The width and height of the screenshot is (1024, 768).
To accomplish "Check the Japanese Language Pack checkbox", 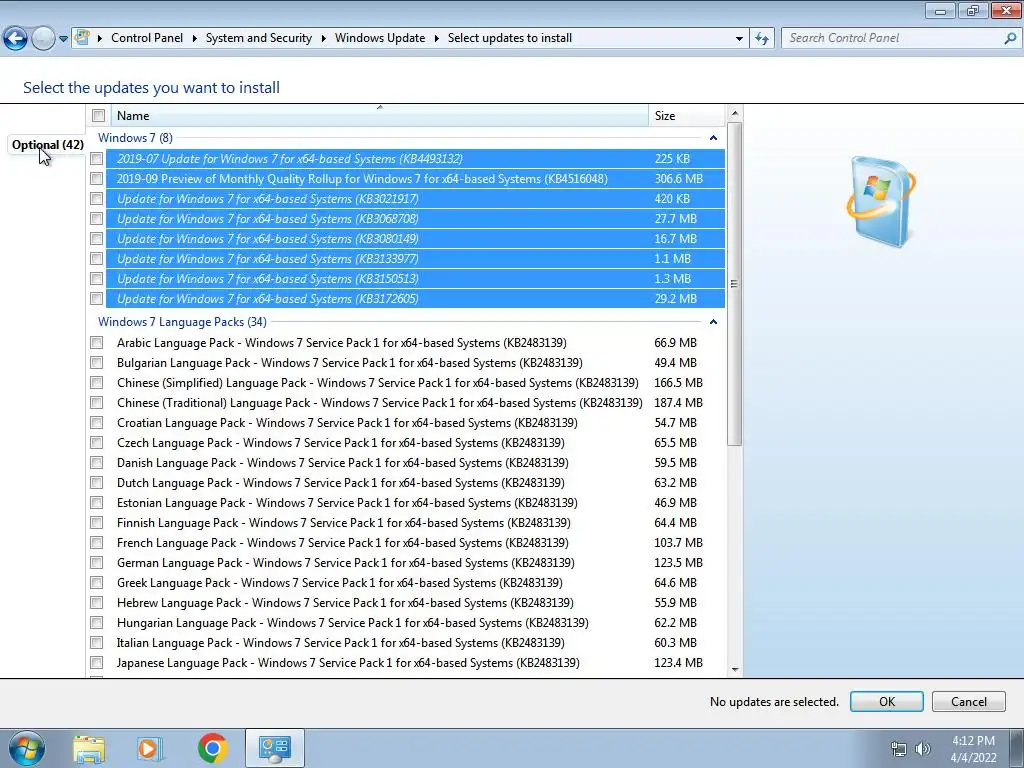I will 97,662.
